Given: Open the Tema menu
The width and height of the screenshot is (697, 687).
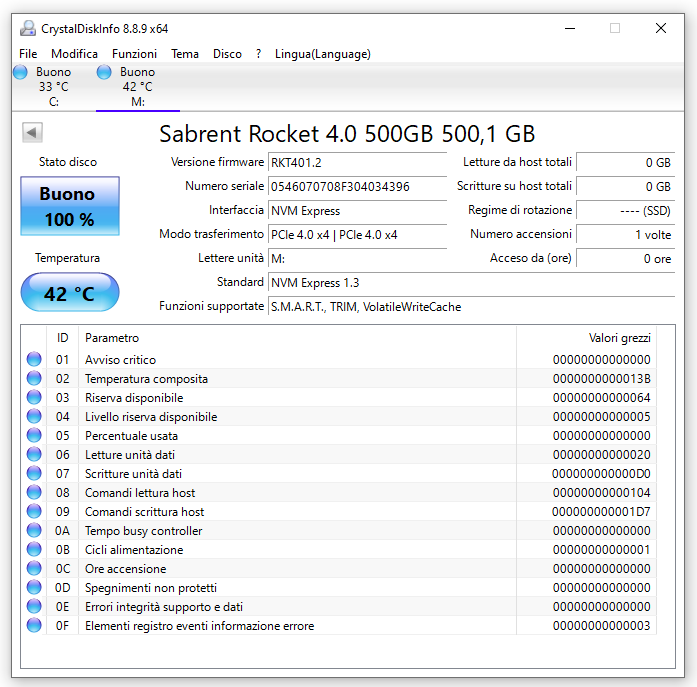Looking at the screenshot, I should click(x=185, y=54).
